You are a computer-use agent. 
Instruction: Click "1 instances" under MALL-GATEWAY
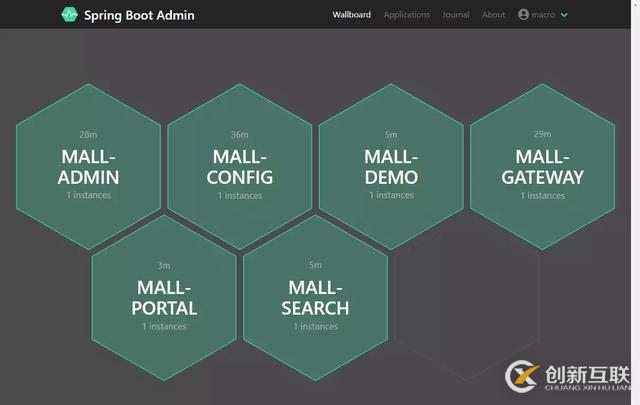coord(543,196)
